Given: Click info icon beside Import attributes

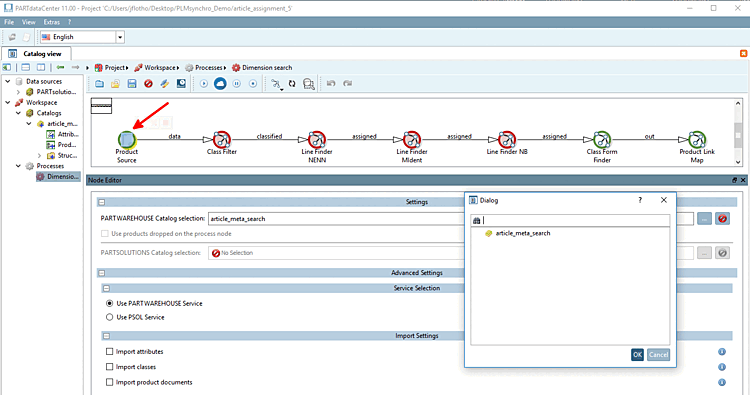Looking at the screenshot, I should (722, 351).
